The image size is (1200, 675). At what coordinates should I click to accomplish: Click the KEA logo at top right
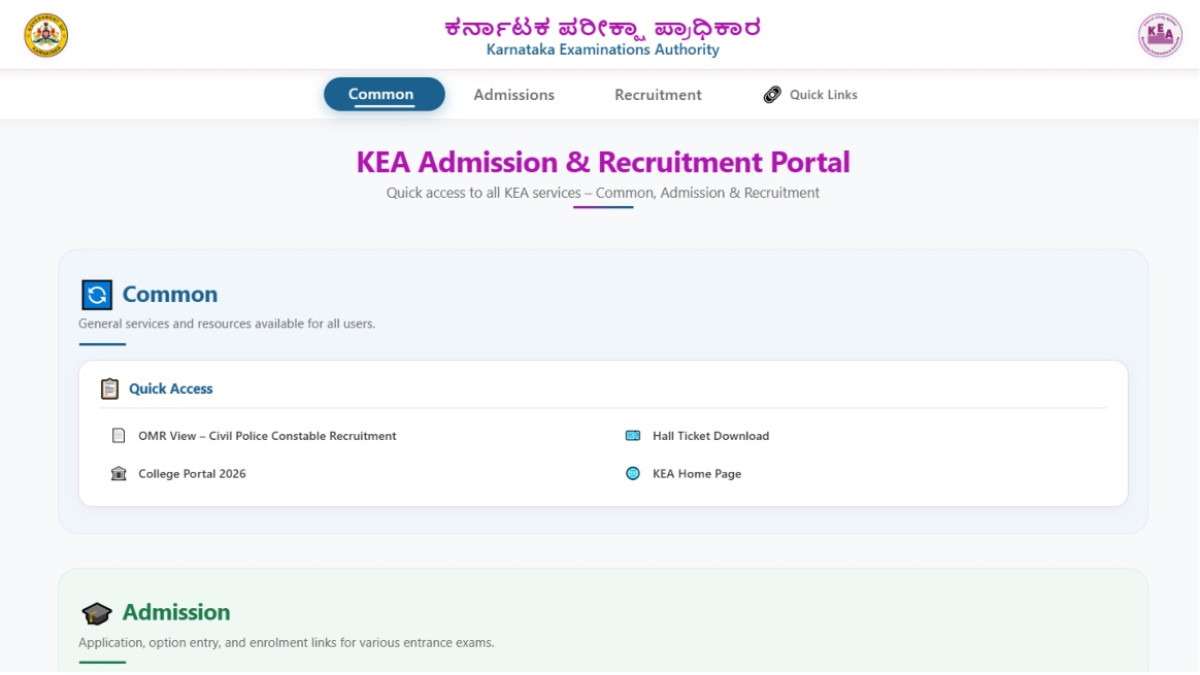tap(1160, 35)
